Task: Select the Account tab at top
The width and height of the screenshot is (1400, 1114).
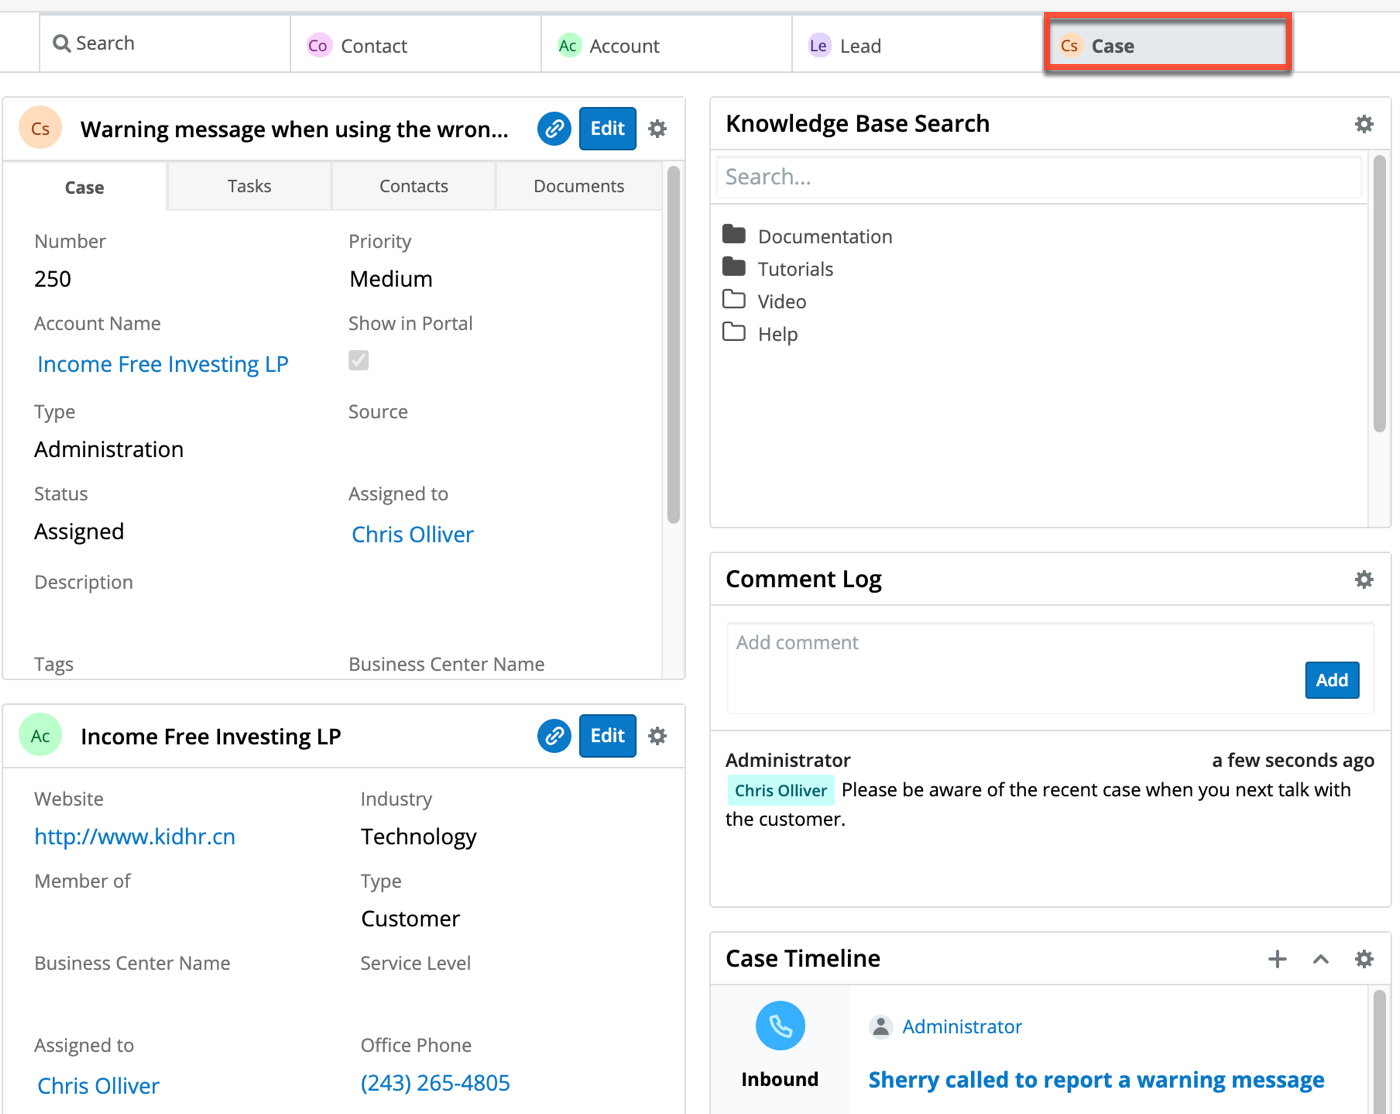Action: tap(624, 46)
